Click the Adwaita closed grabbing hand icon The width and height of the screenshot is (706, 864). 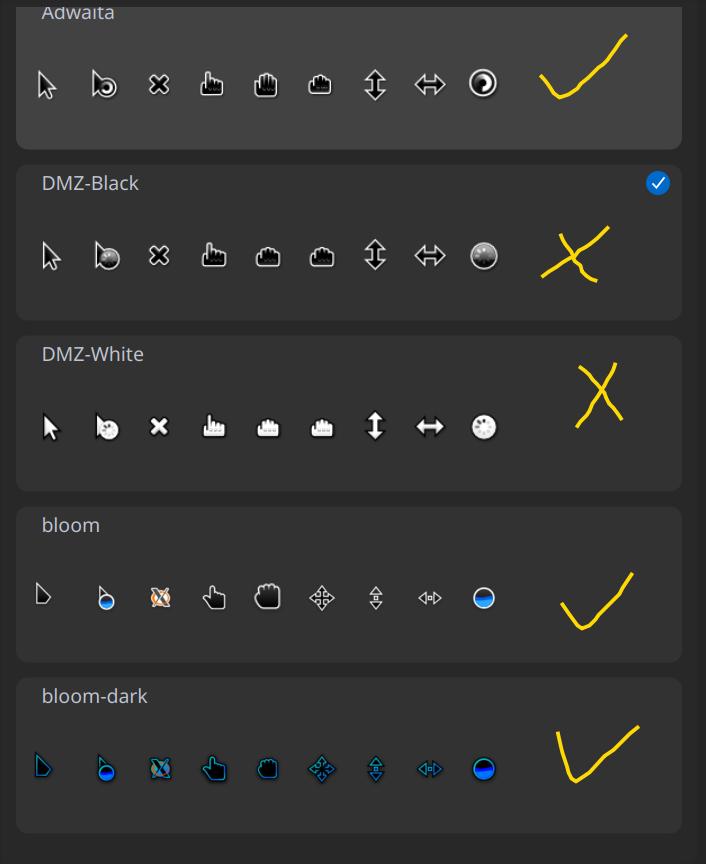320,85
